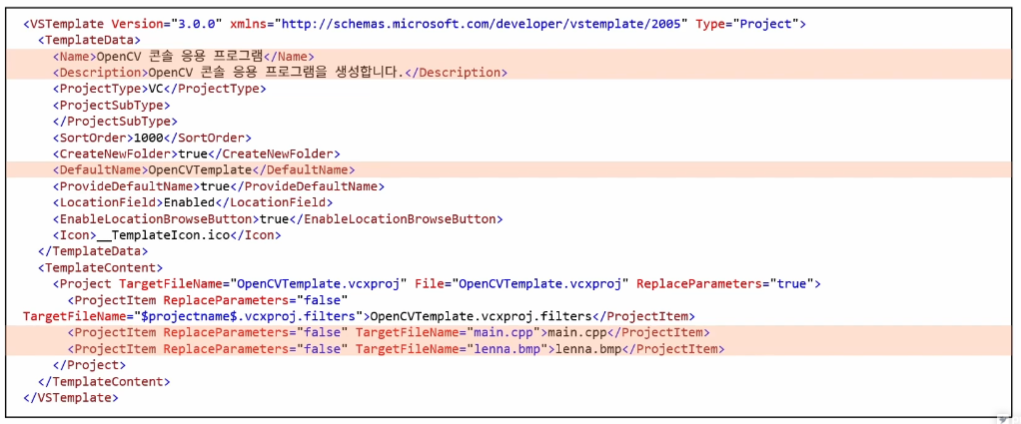Click the Type="Project" attribute

pyautogui.click(x=747, y=24)
